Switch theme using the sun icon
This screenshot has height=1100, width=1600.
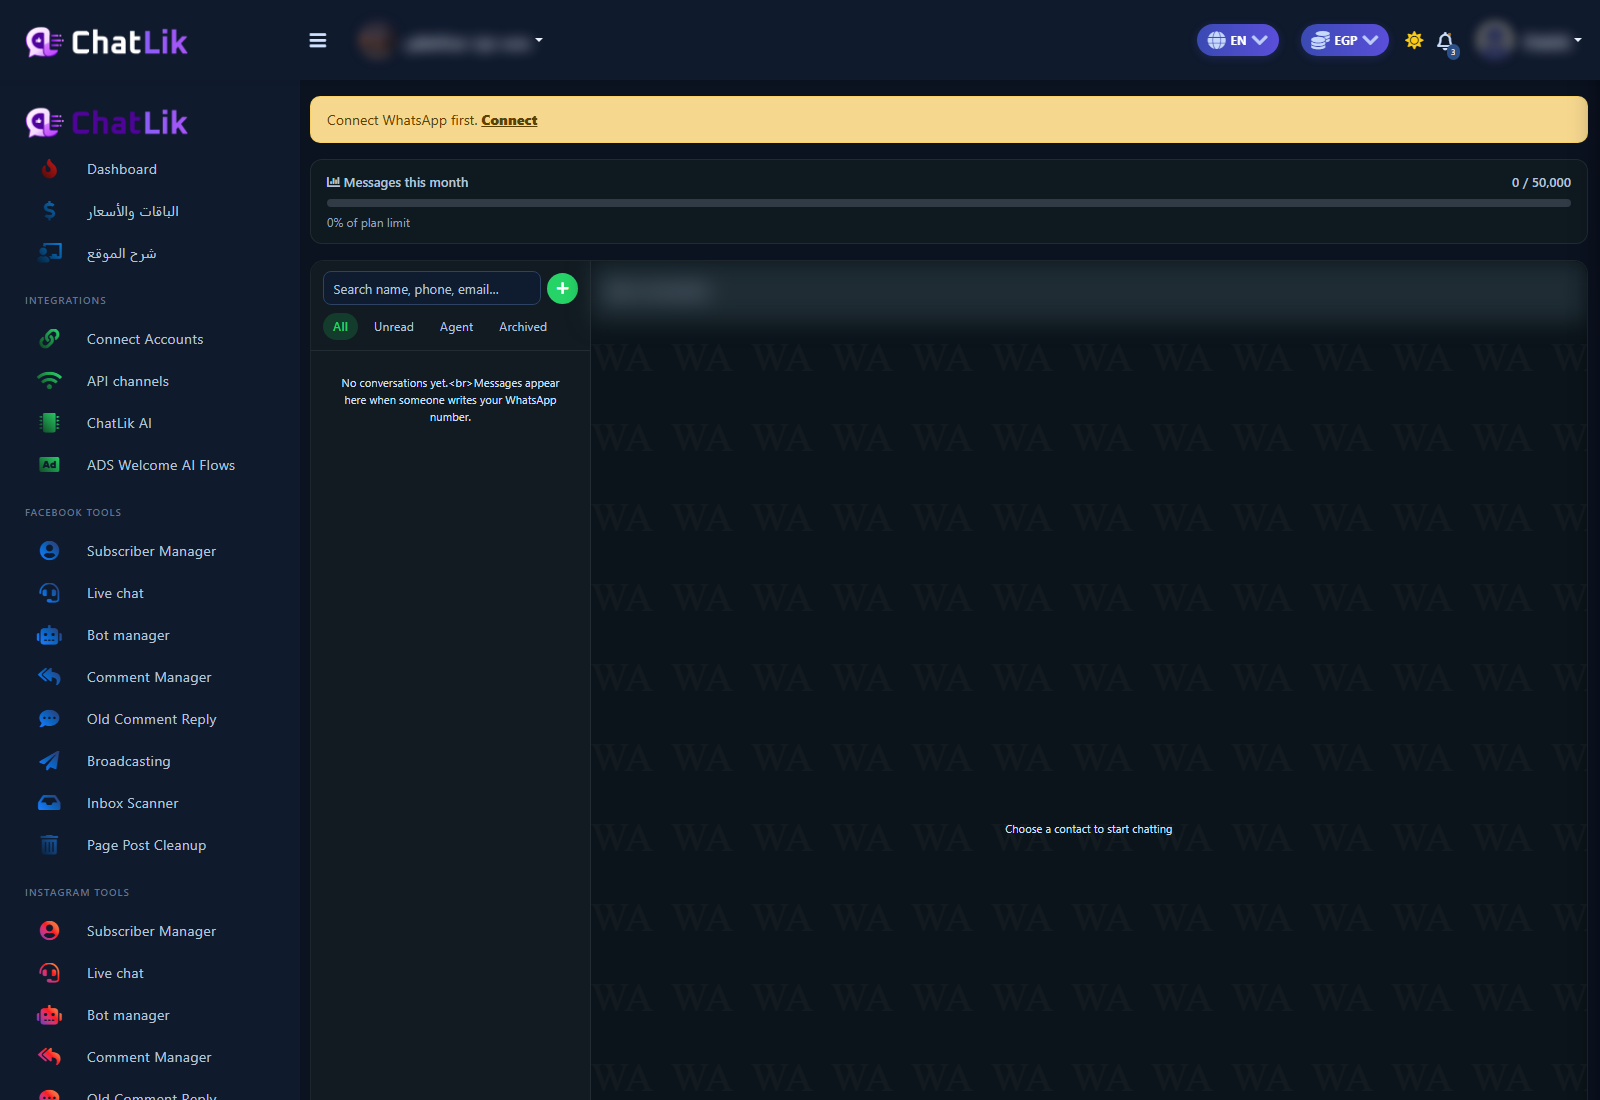(1414, 41)
